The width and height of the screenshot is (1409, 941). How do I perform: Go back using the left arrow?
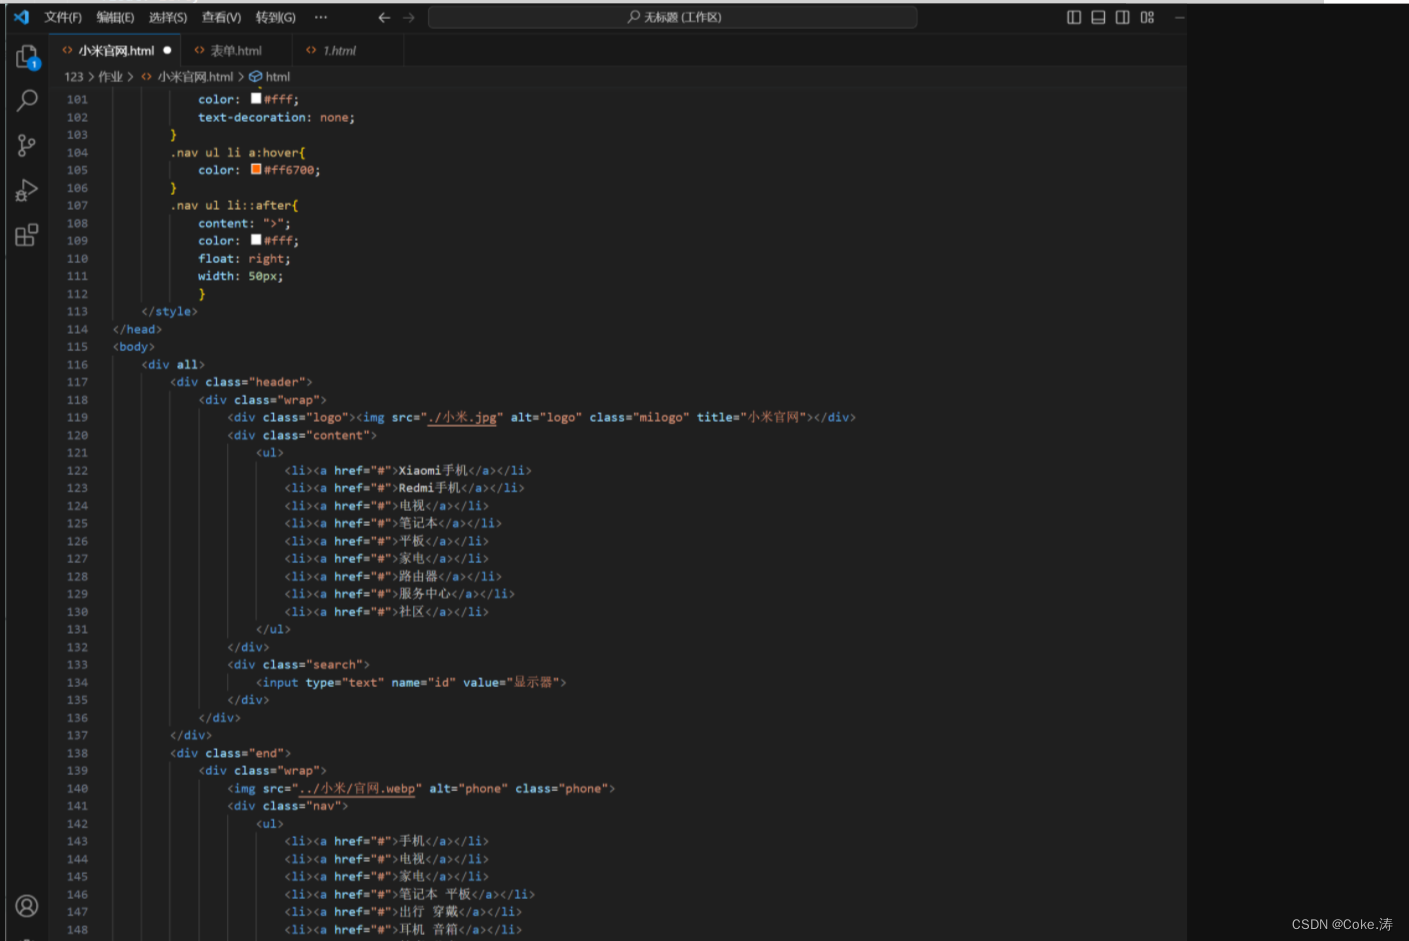(x=384, y=17)
